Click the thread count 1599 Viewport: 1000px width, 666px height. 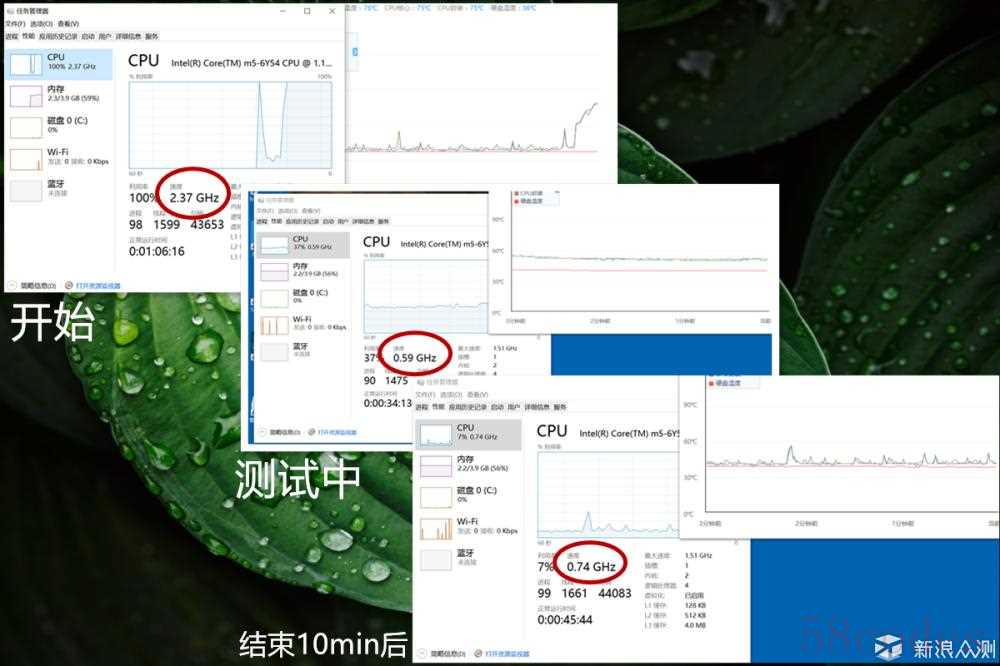[166, 225]
